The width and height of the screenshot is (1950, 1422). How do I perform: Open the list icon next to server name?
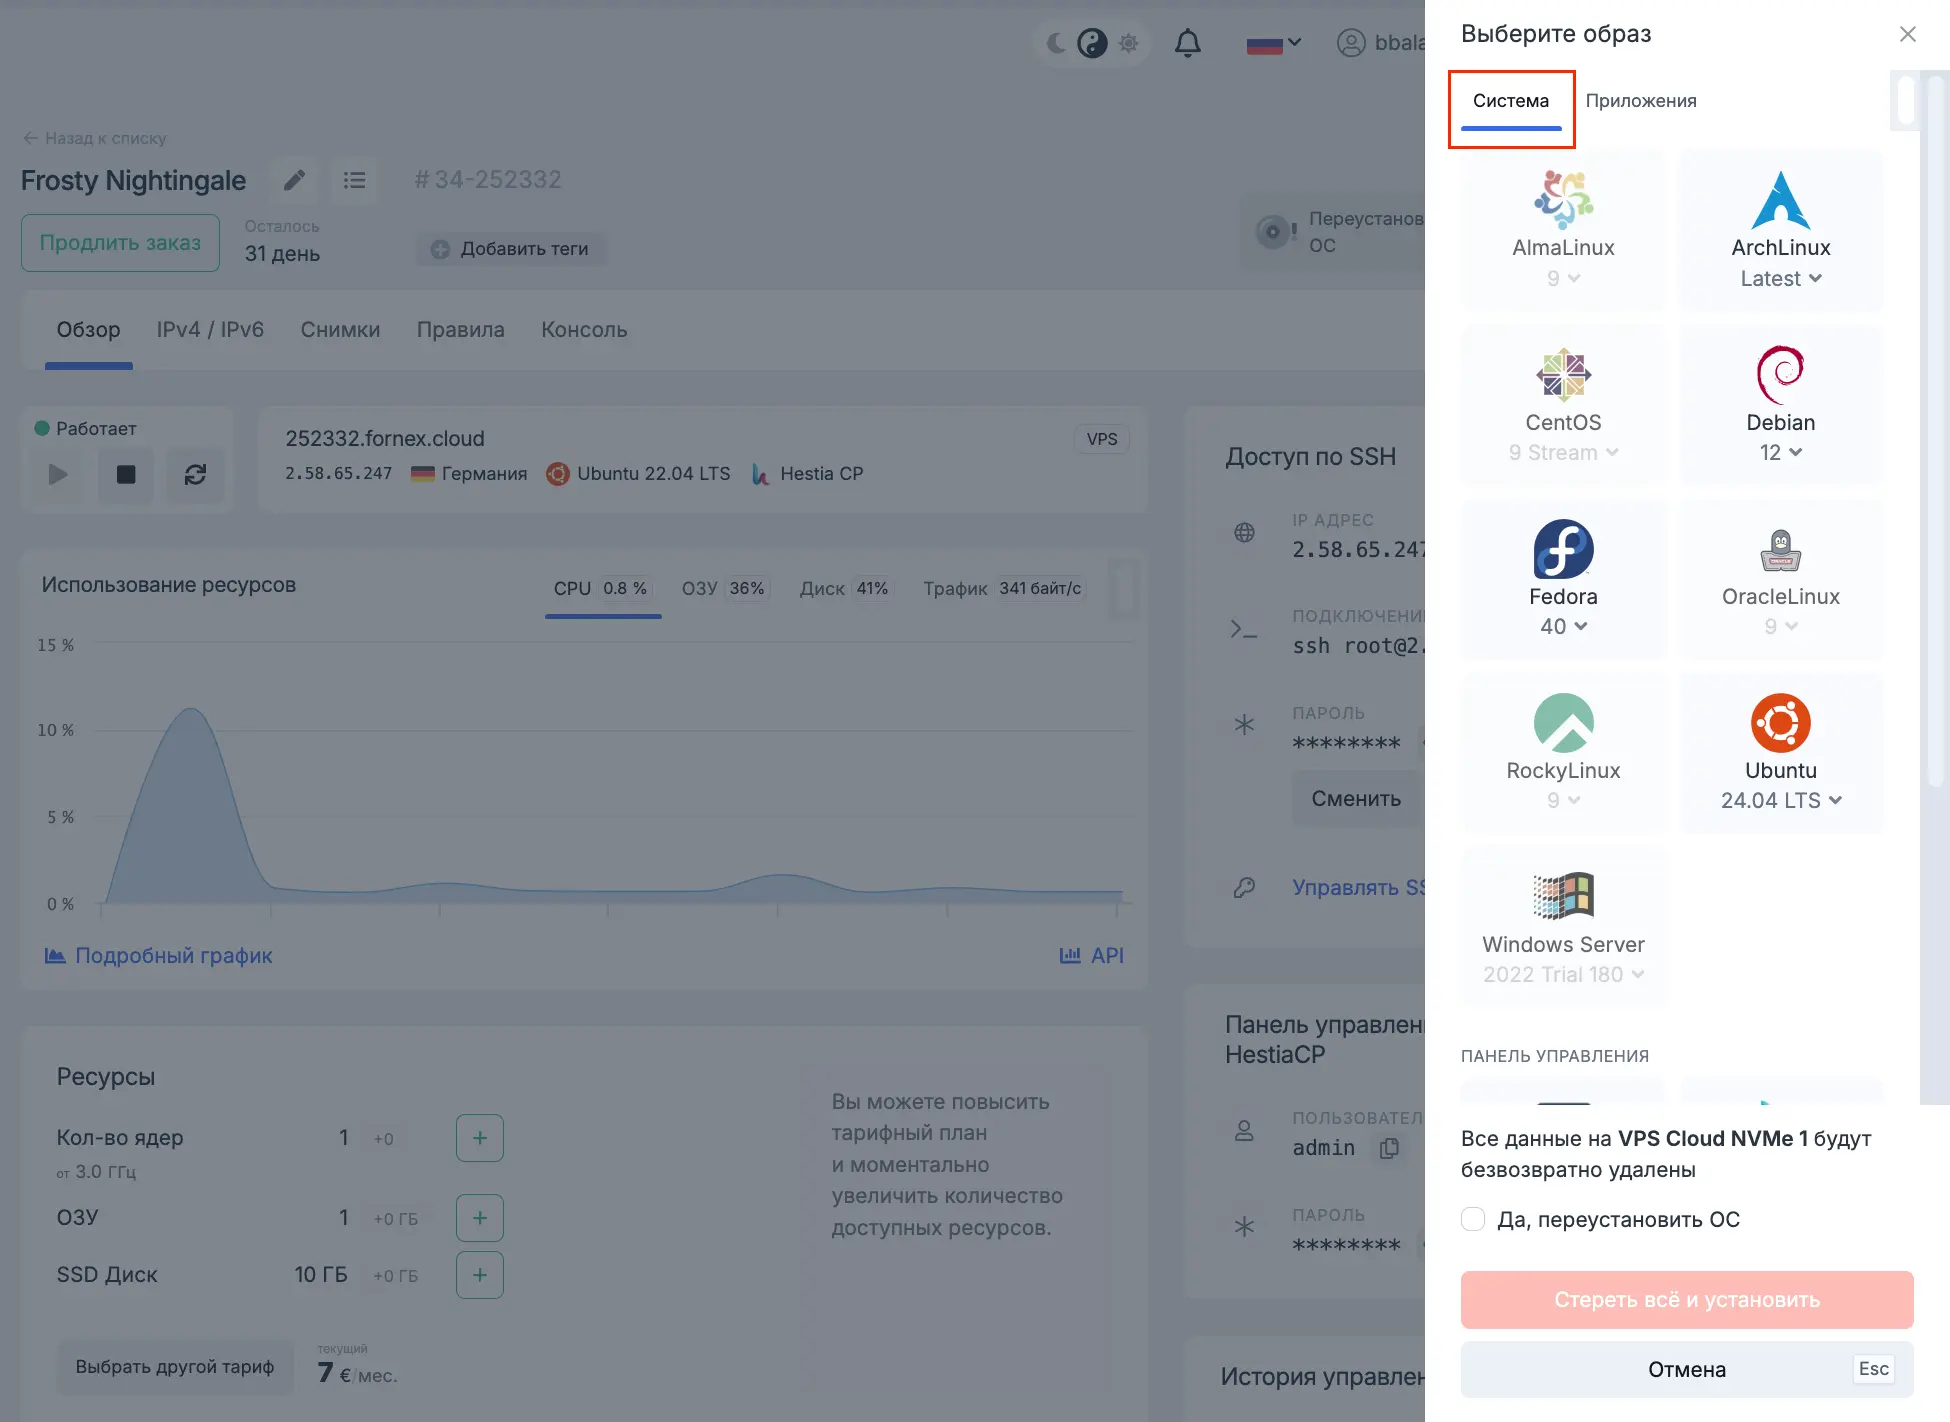pyautogui.click(x=354, y=180)
